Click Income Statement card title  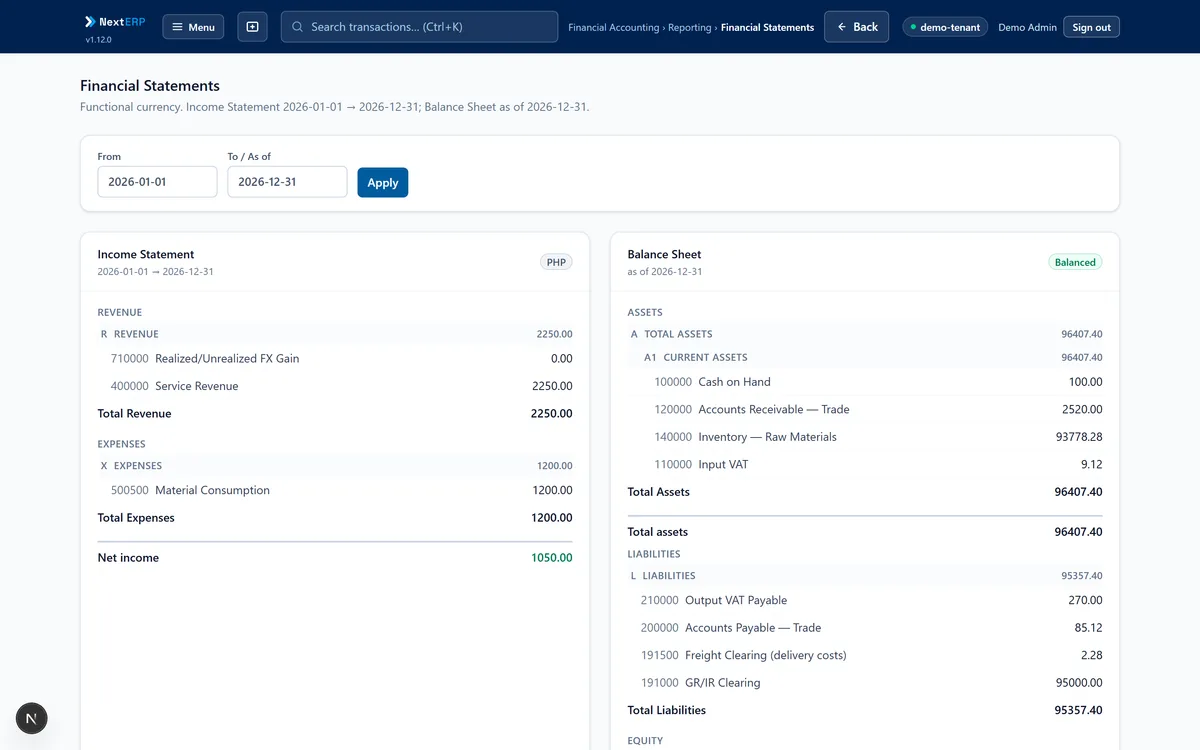pyautogui.click(x=146, y=254)
